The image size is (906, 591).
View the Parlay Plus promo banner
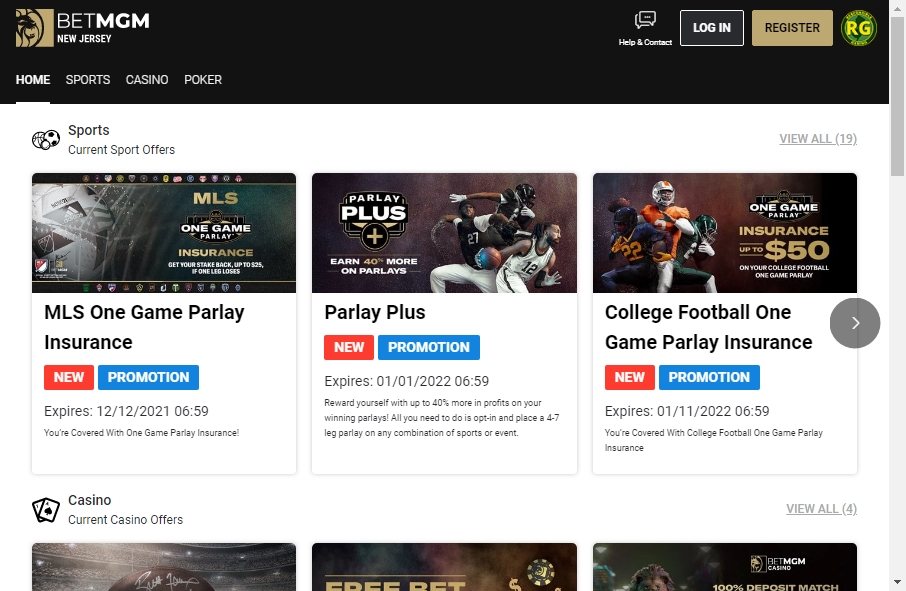tap(444, 233)
